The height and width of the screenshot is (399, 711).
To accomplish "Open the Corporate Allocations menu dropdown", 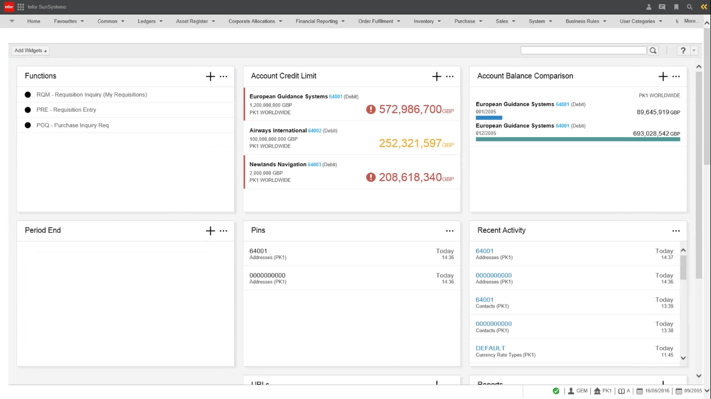I will click(255, 21).
